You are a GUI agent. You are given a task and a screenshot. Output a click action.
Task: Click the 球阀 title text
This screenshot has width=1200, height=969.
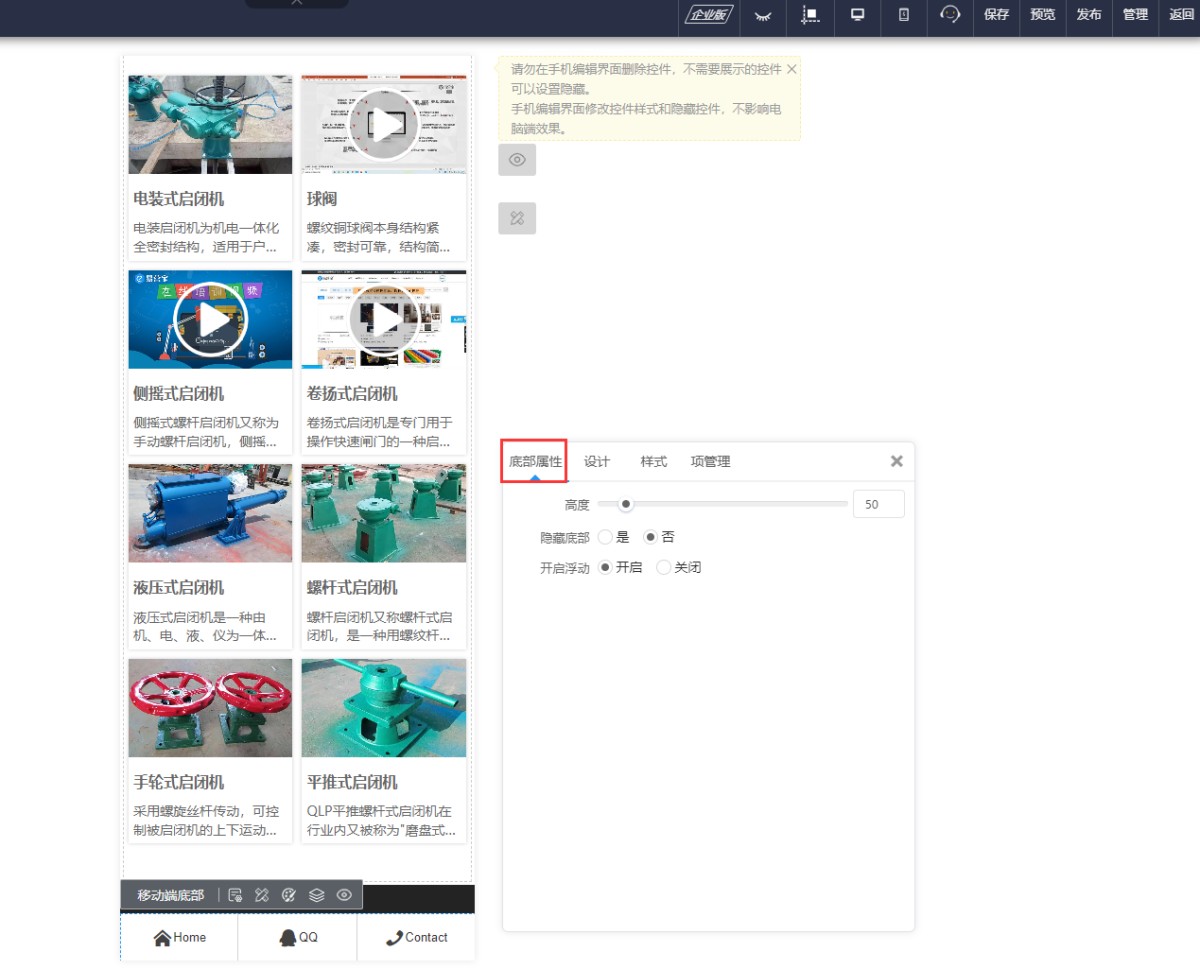click(322, 199)
